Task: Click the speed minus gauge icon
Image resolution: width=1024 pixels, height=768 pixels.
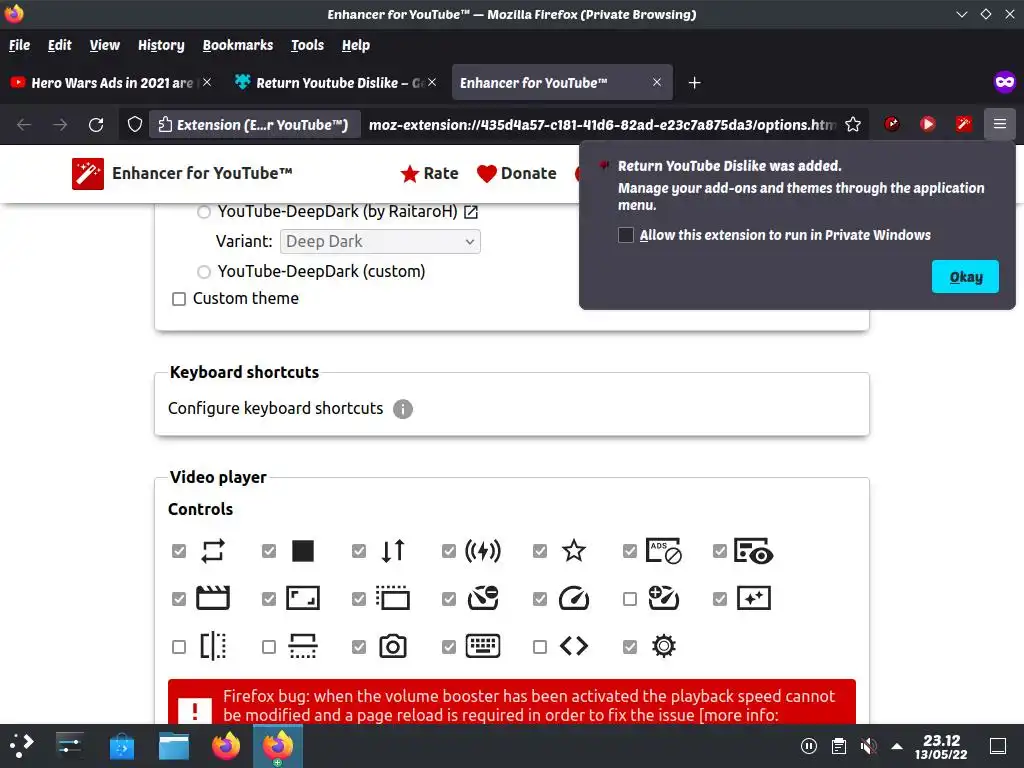Action: point(483,598)
